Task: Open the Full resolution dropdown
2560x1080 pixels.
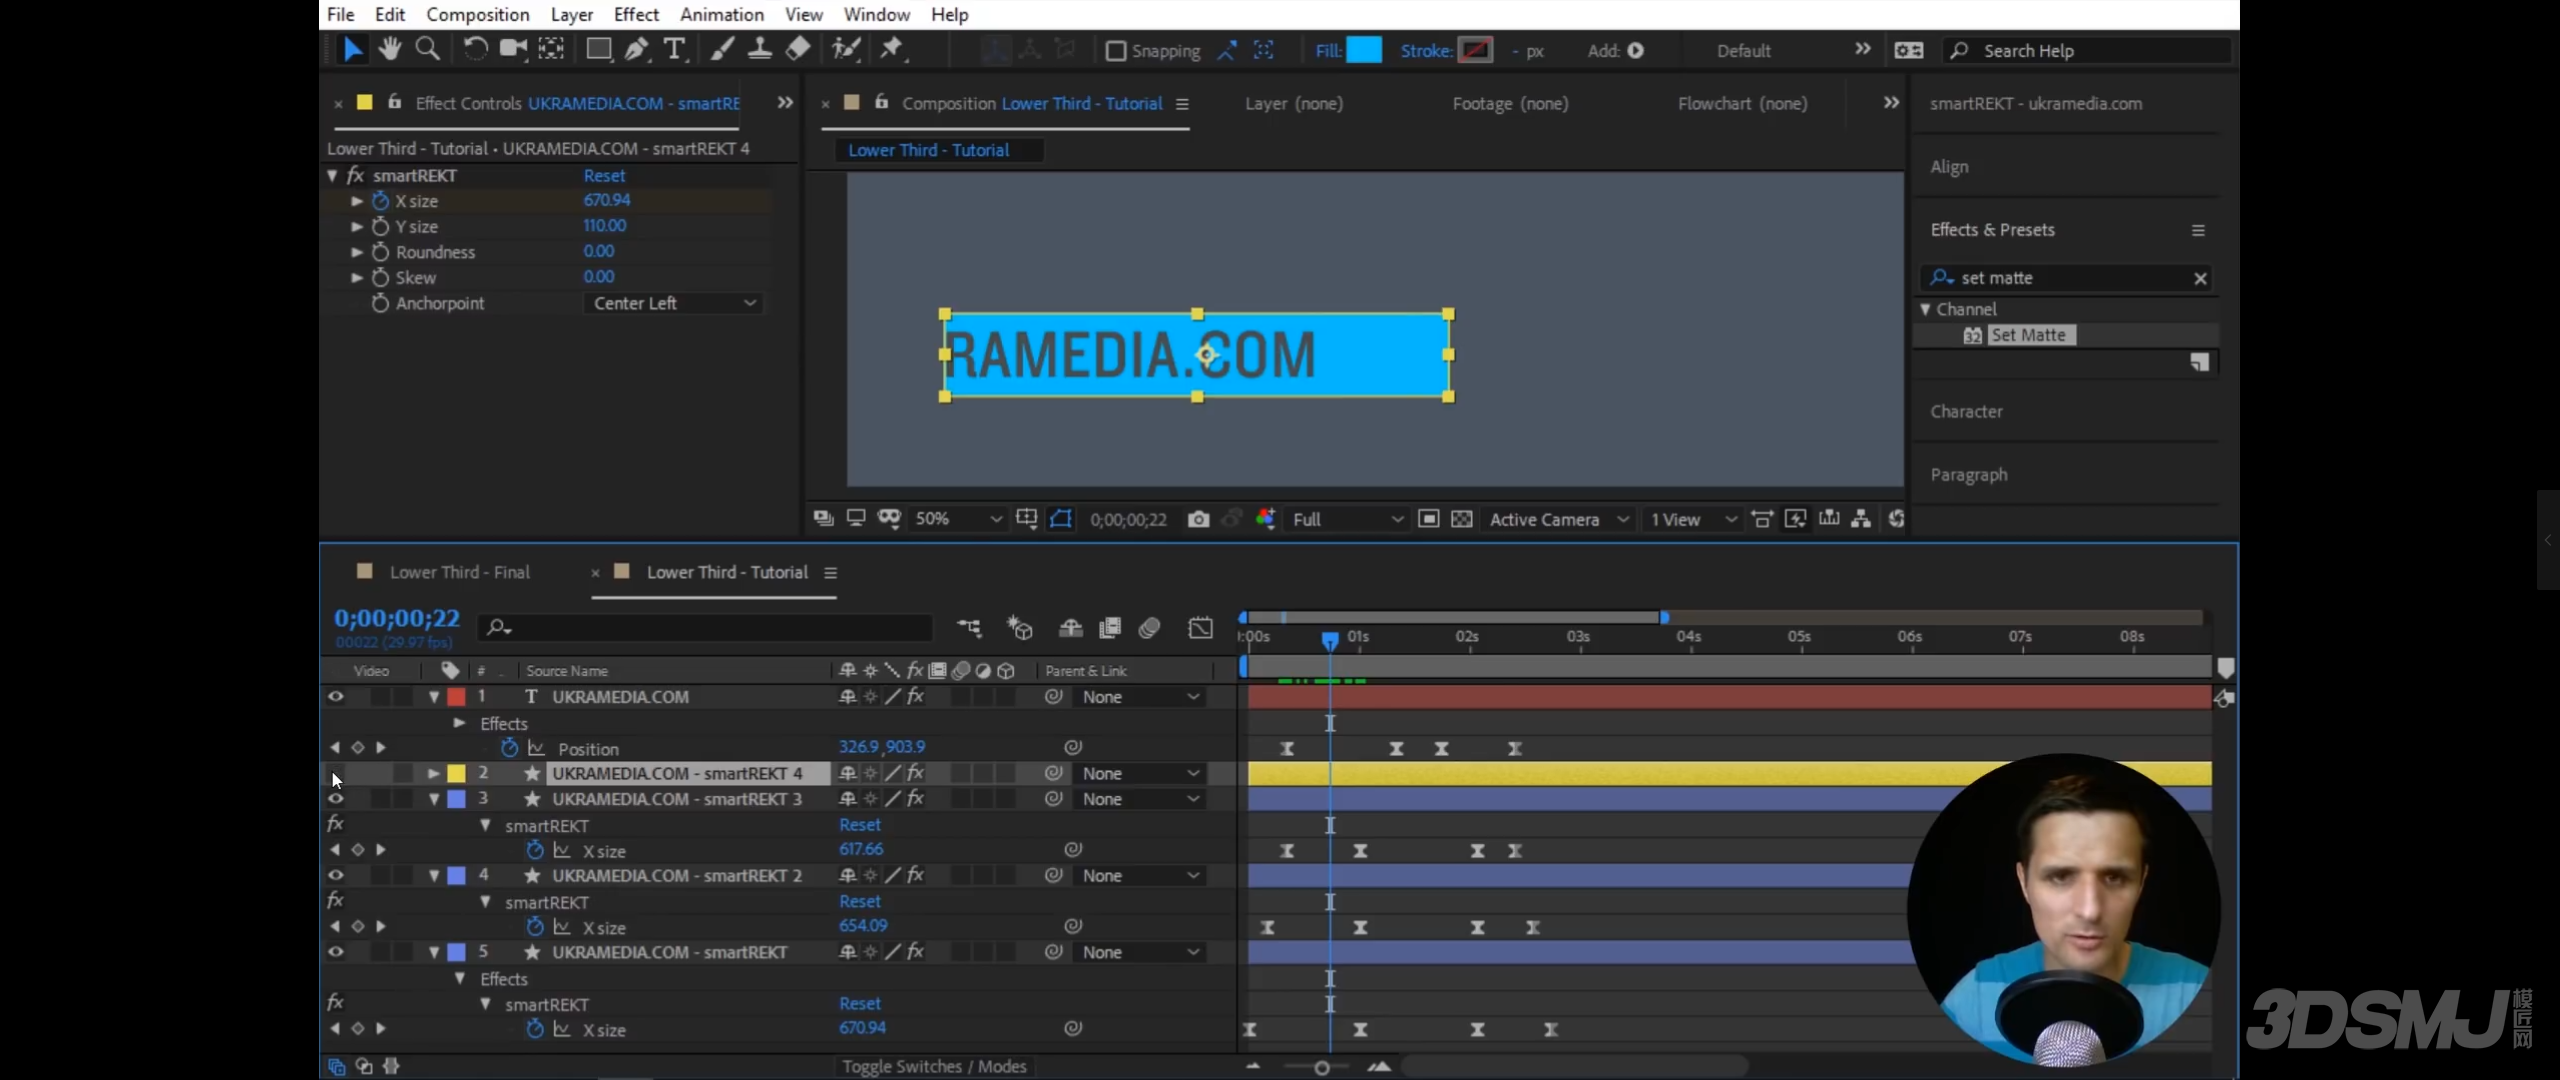Action: coord(1346,519)
